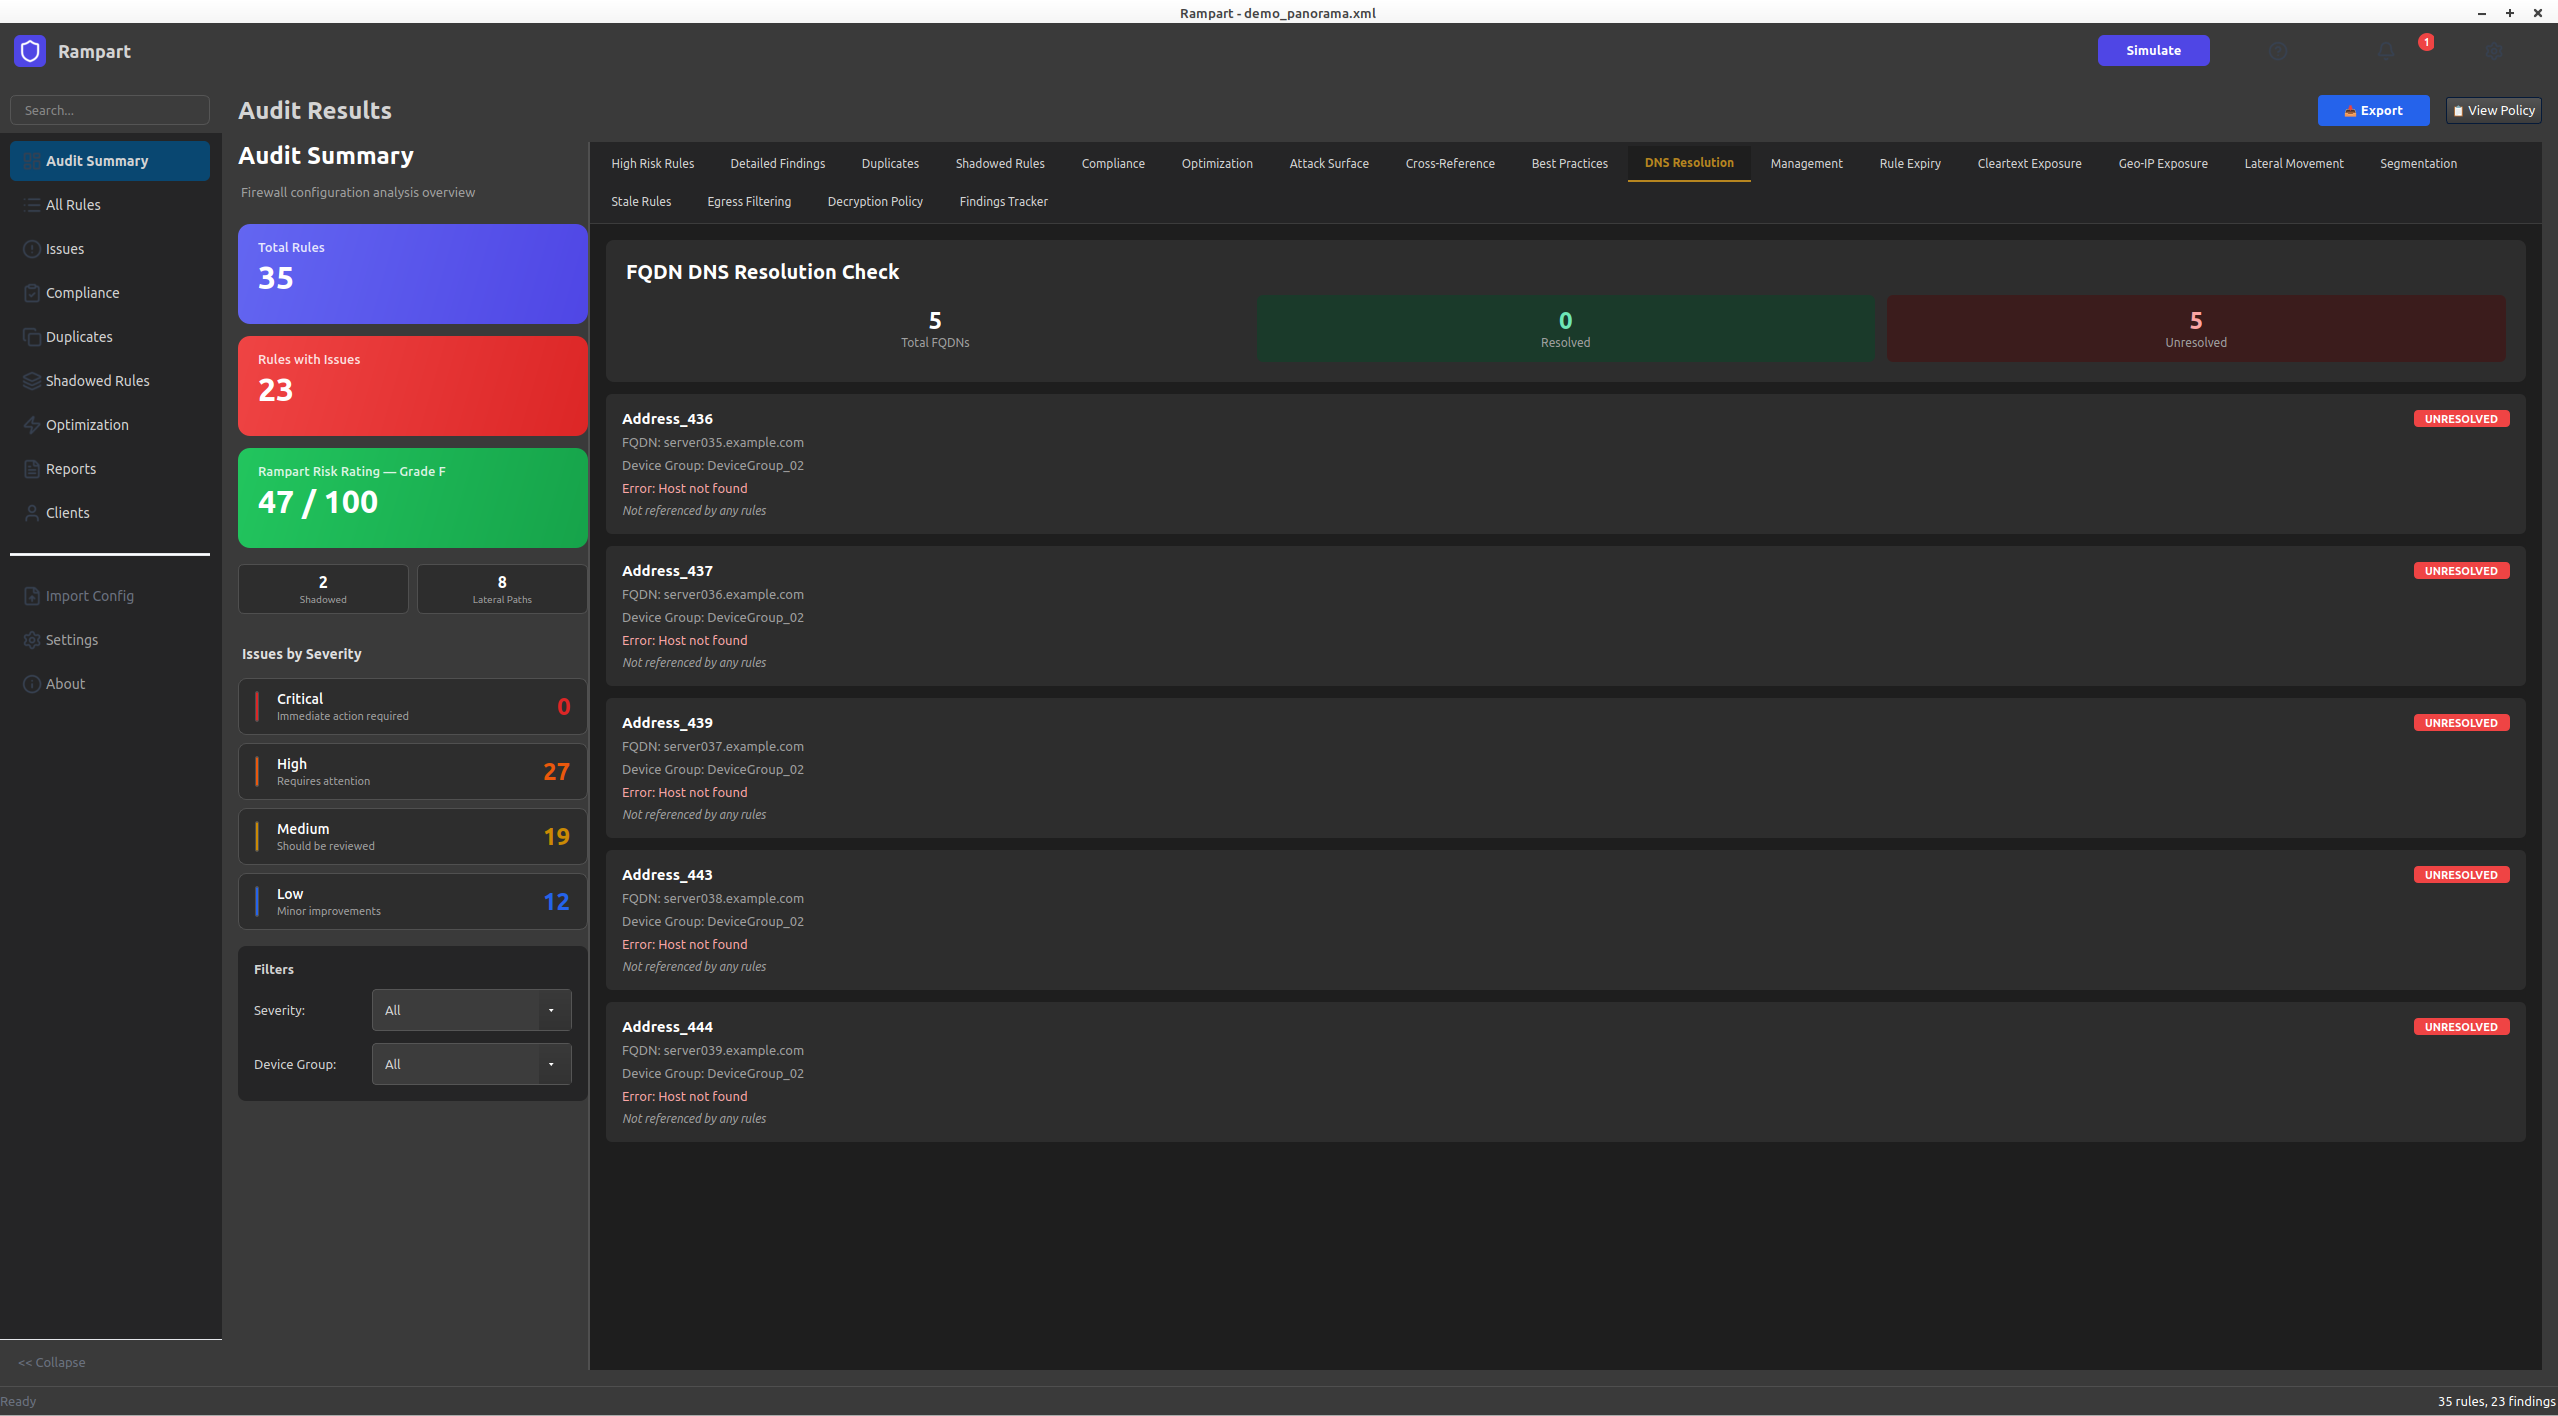Open View Policy
This screenshot has height=1416, width=2558.
pyautogui.click(x=2492, y=110)
